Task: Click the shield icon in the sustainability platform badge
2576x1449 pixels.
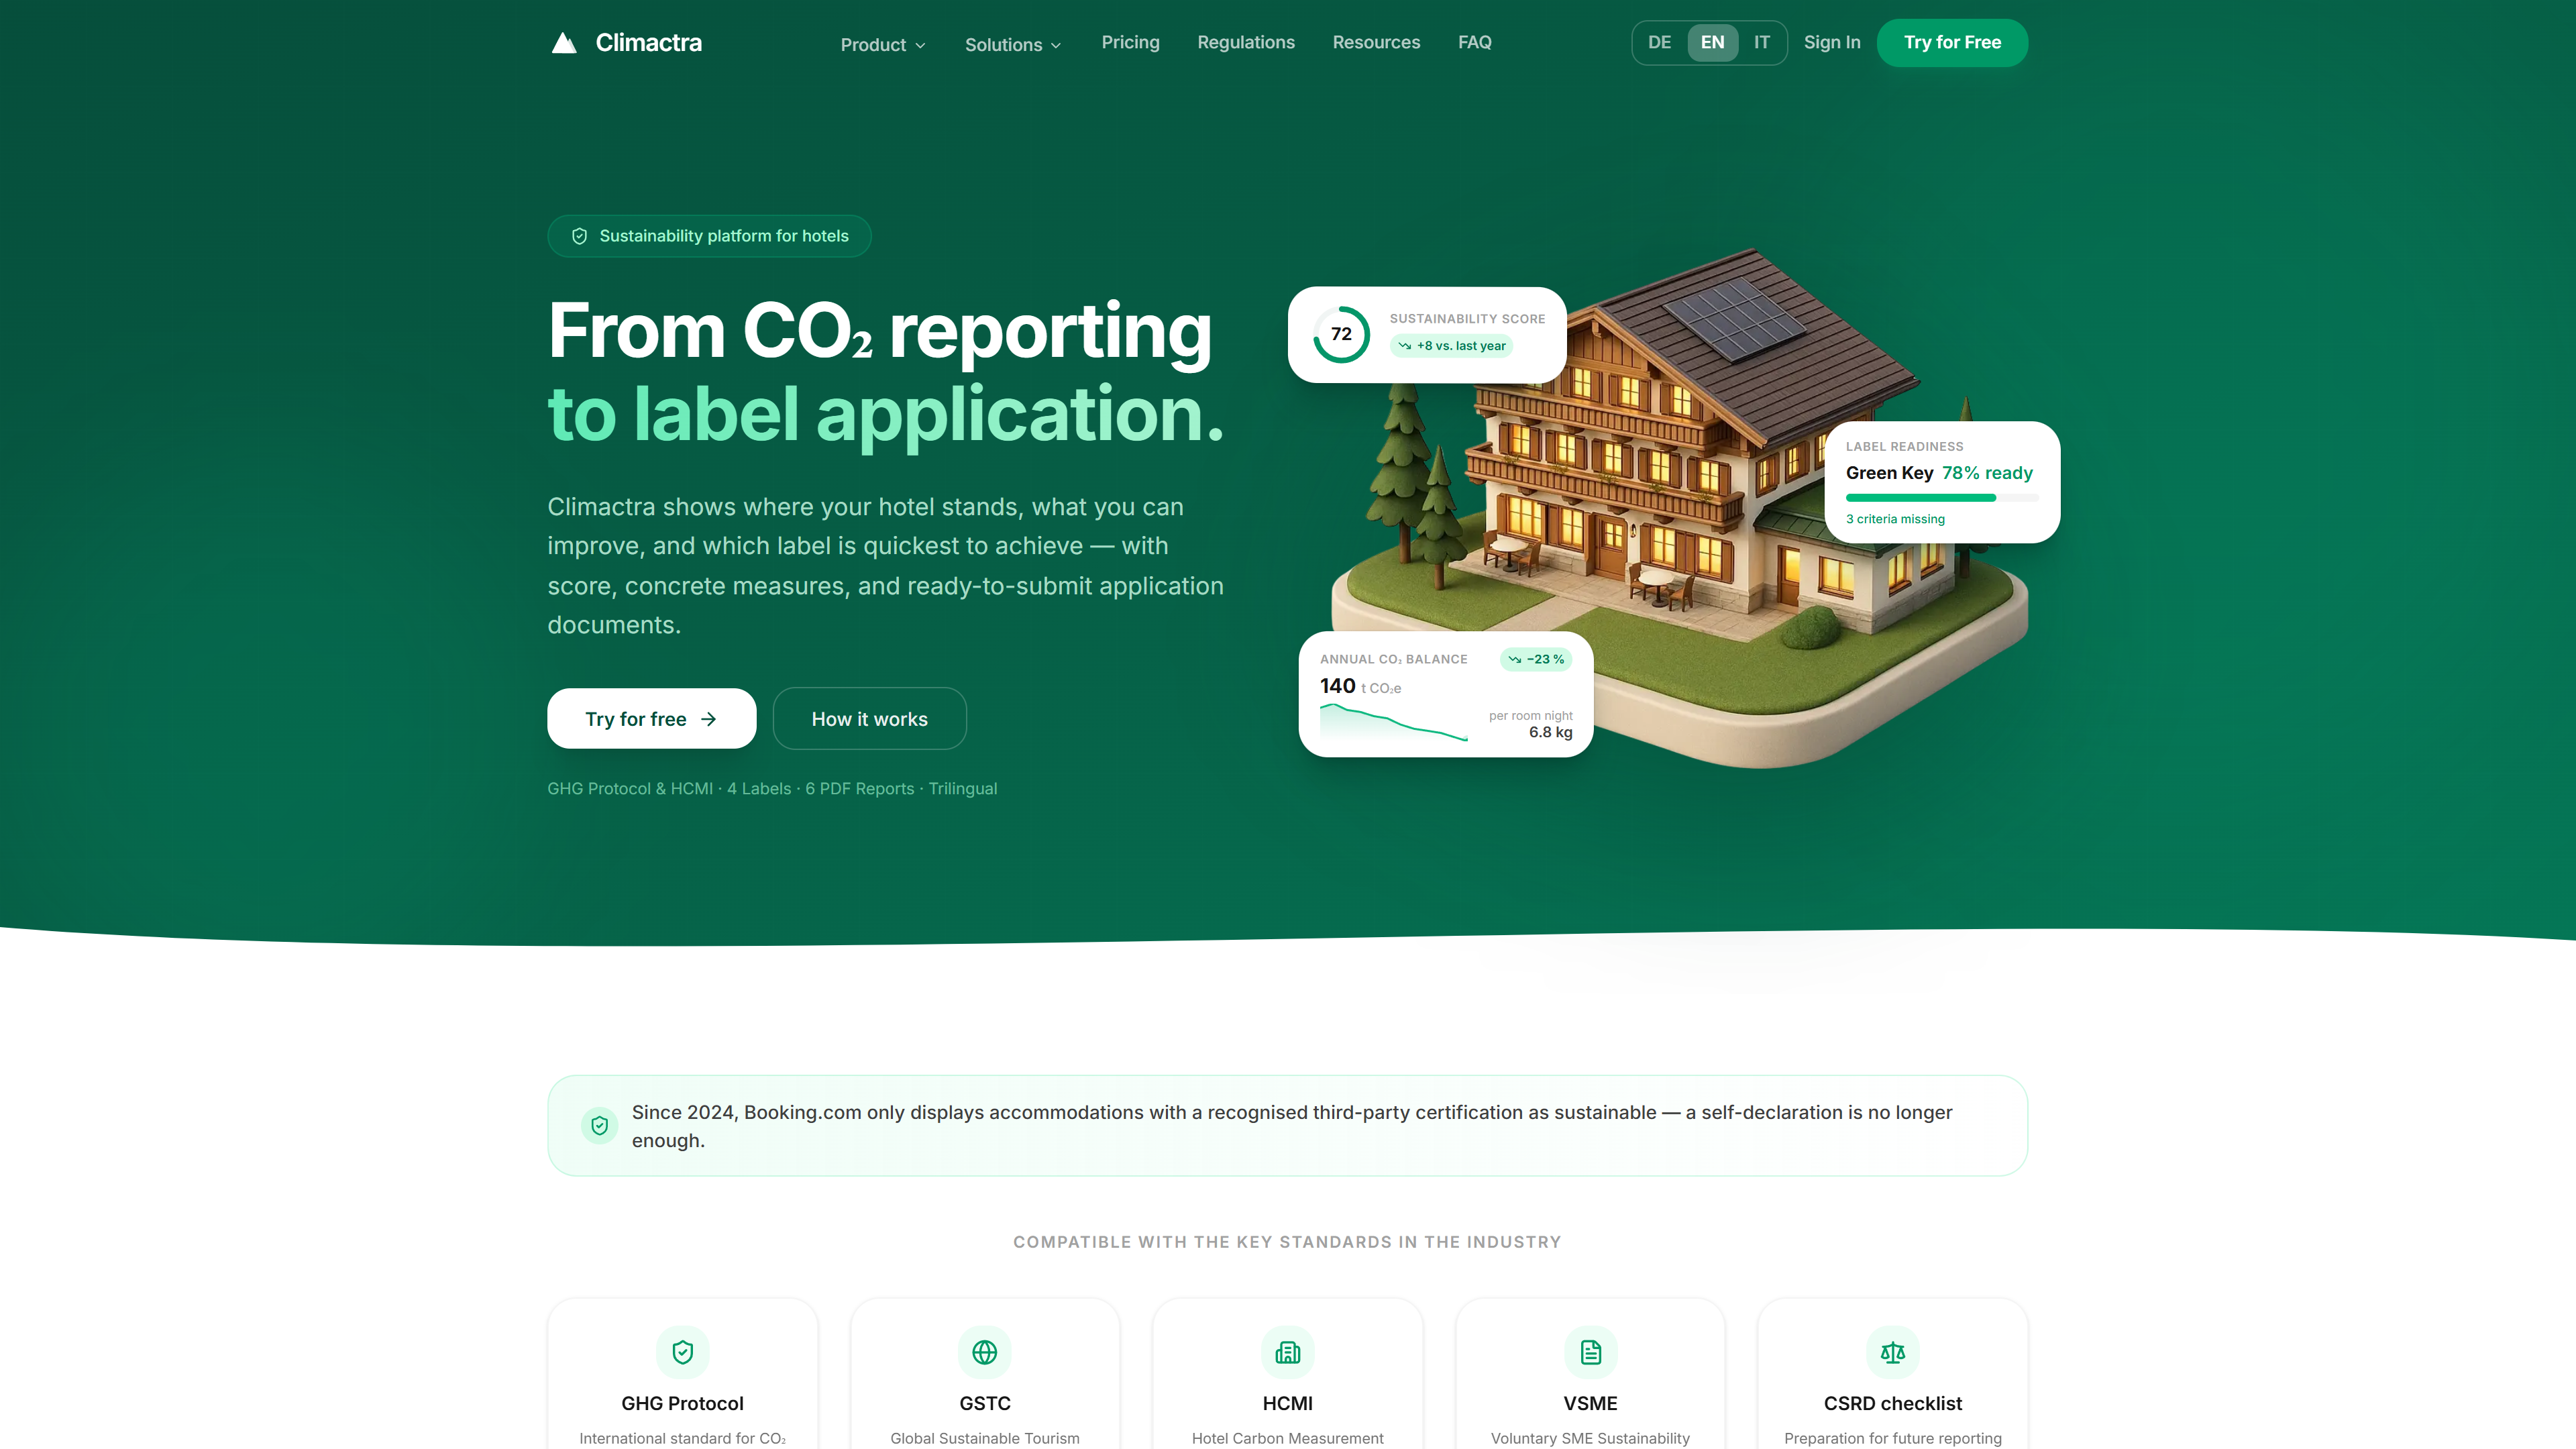Action: click(579, 236)
